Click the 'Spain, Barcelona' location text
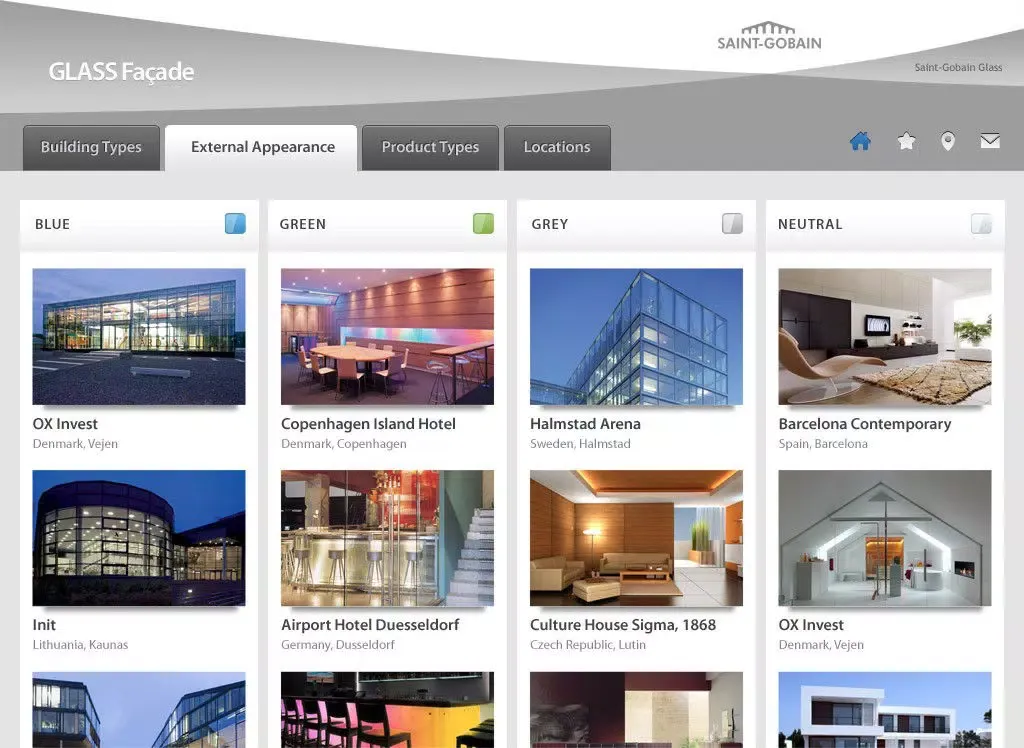This screenshot has width=1024, height=748. pyautogui.click(x=823, y=444)
